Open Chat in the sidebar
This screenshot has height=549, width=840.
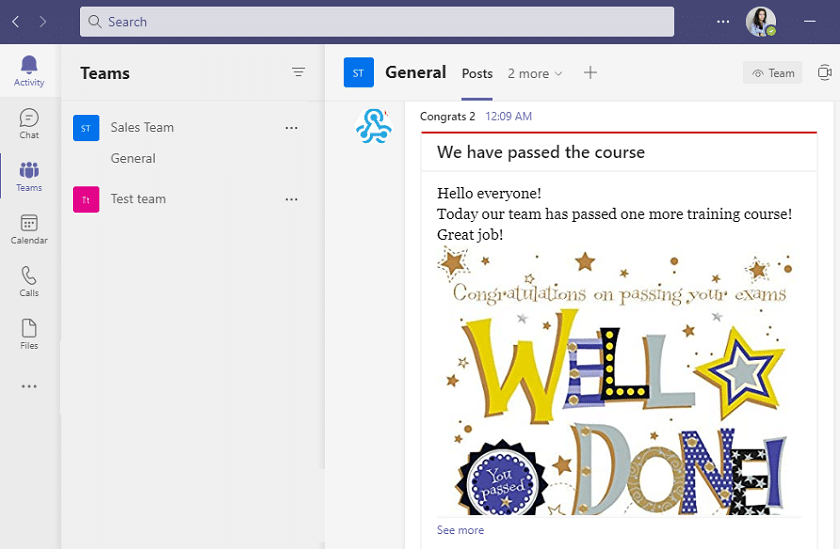point(29,124)
